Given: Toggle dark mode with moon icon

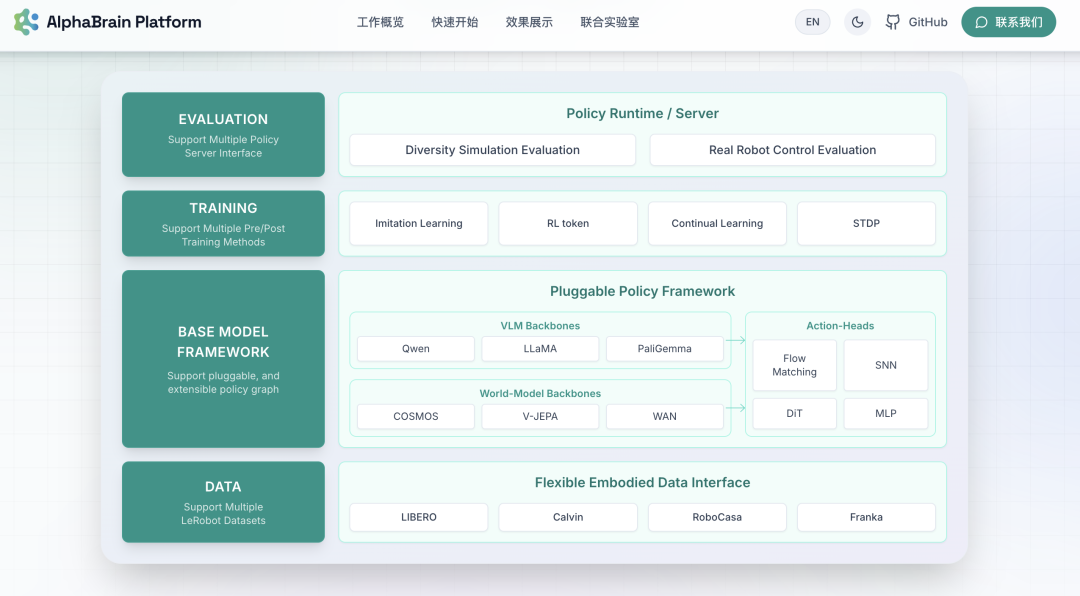Looking at the screenshot, I should (x=857, y=22).
